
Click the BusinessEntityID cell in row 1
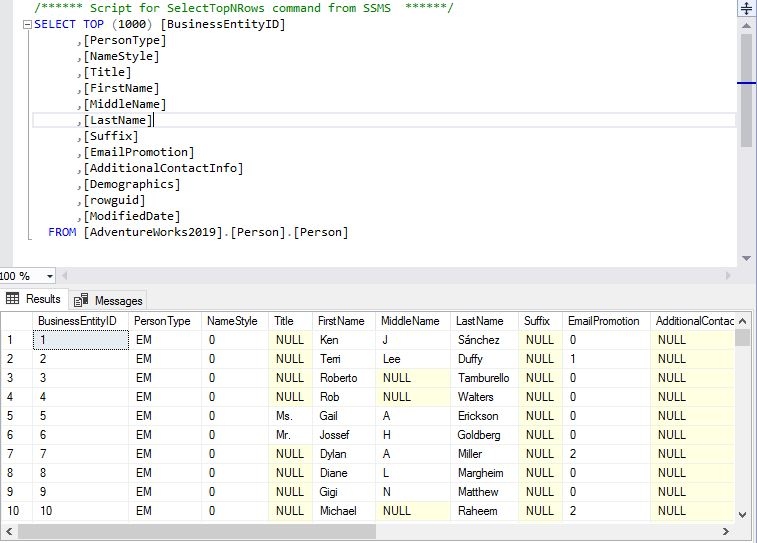tap(80, 340)
